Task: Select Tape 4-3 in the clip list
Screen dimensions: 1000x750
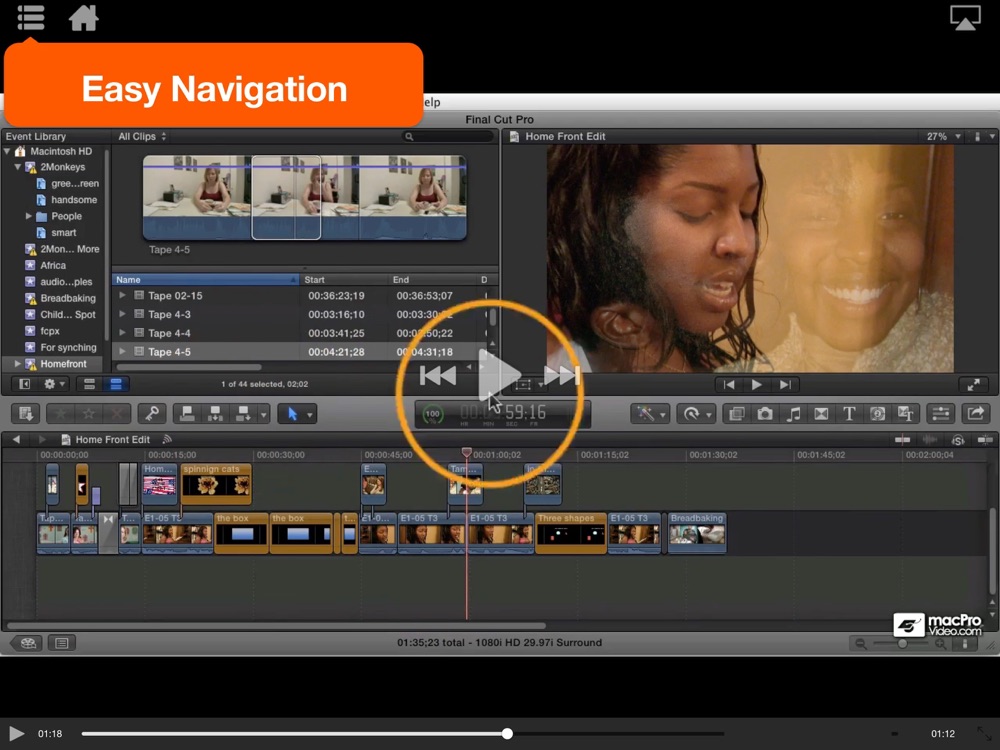Action: point(169,315)
